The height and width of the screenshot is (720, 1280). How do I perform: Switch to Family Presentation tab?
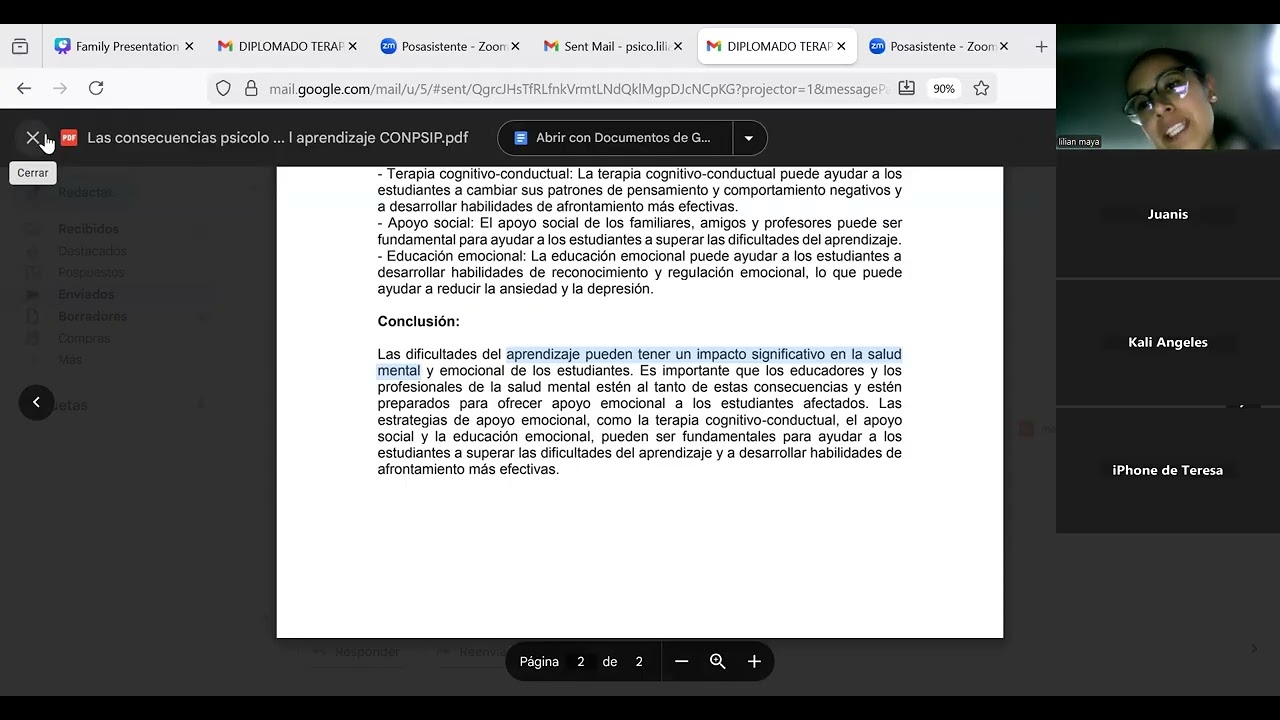125,46
